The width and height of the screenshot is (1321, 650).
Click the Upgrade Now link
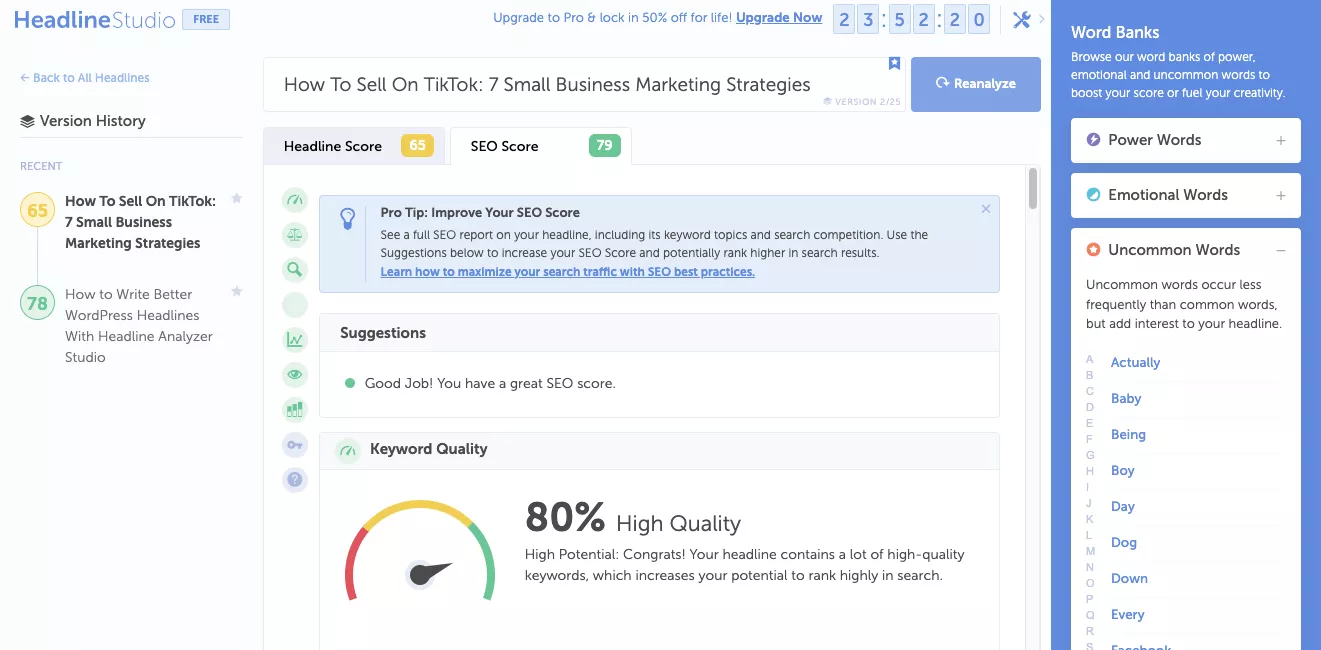tap(779, 18)
